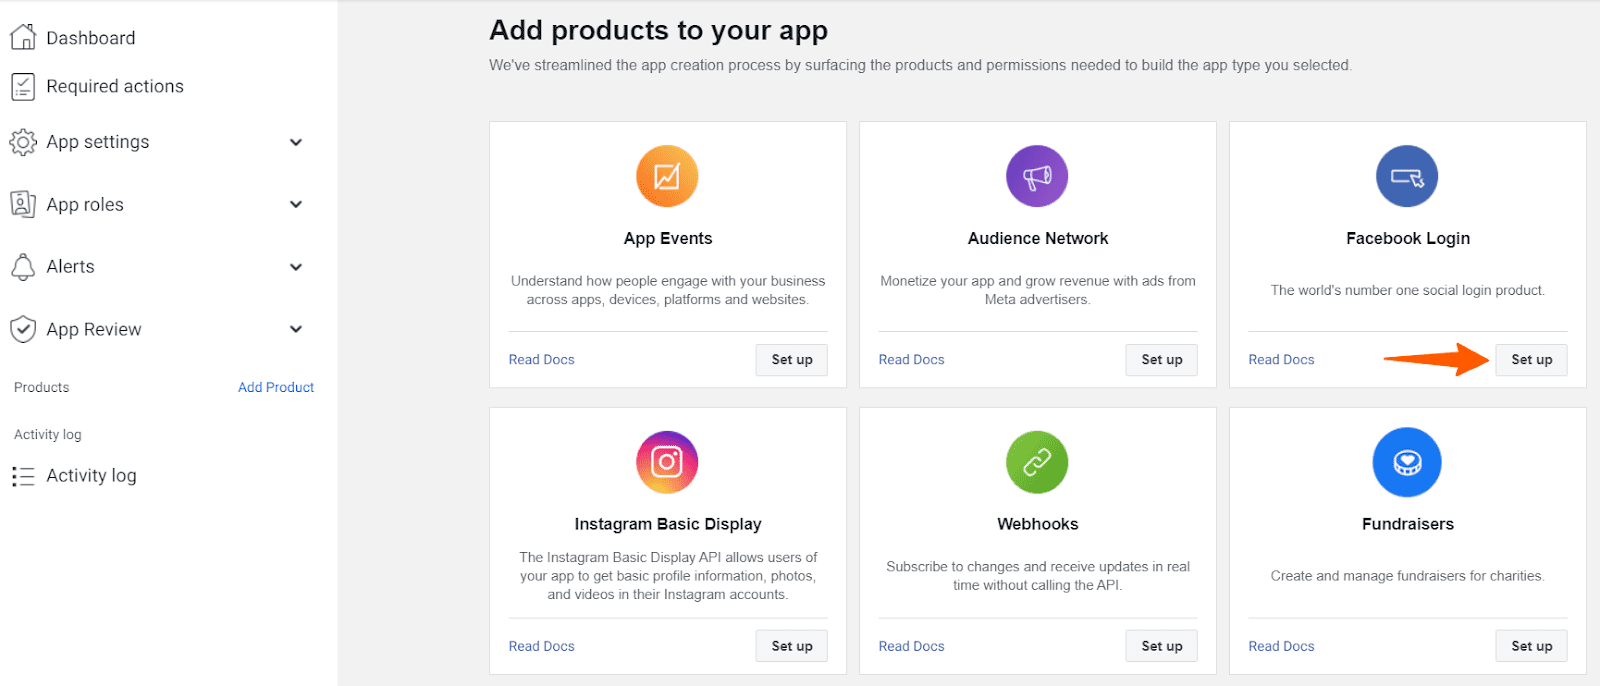Collapse the Alerts section
The width and height of the screenshot is (1600, 686).
point(296,266)
